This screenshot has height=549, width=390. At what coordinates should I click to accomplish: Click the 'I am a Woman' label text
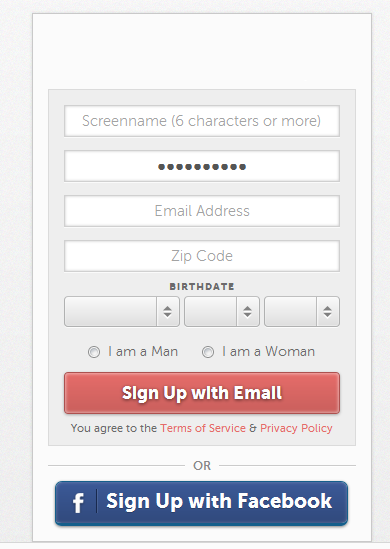(x=269, y=351)
